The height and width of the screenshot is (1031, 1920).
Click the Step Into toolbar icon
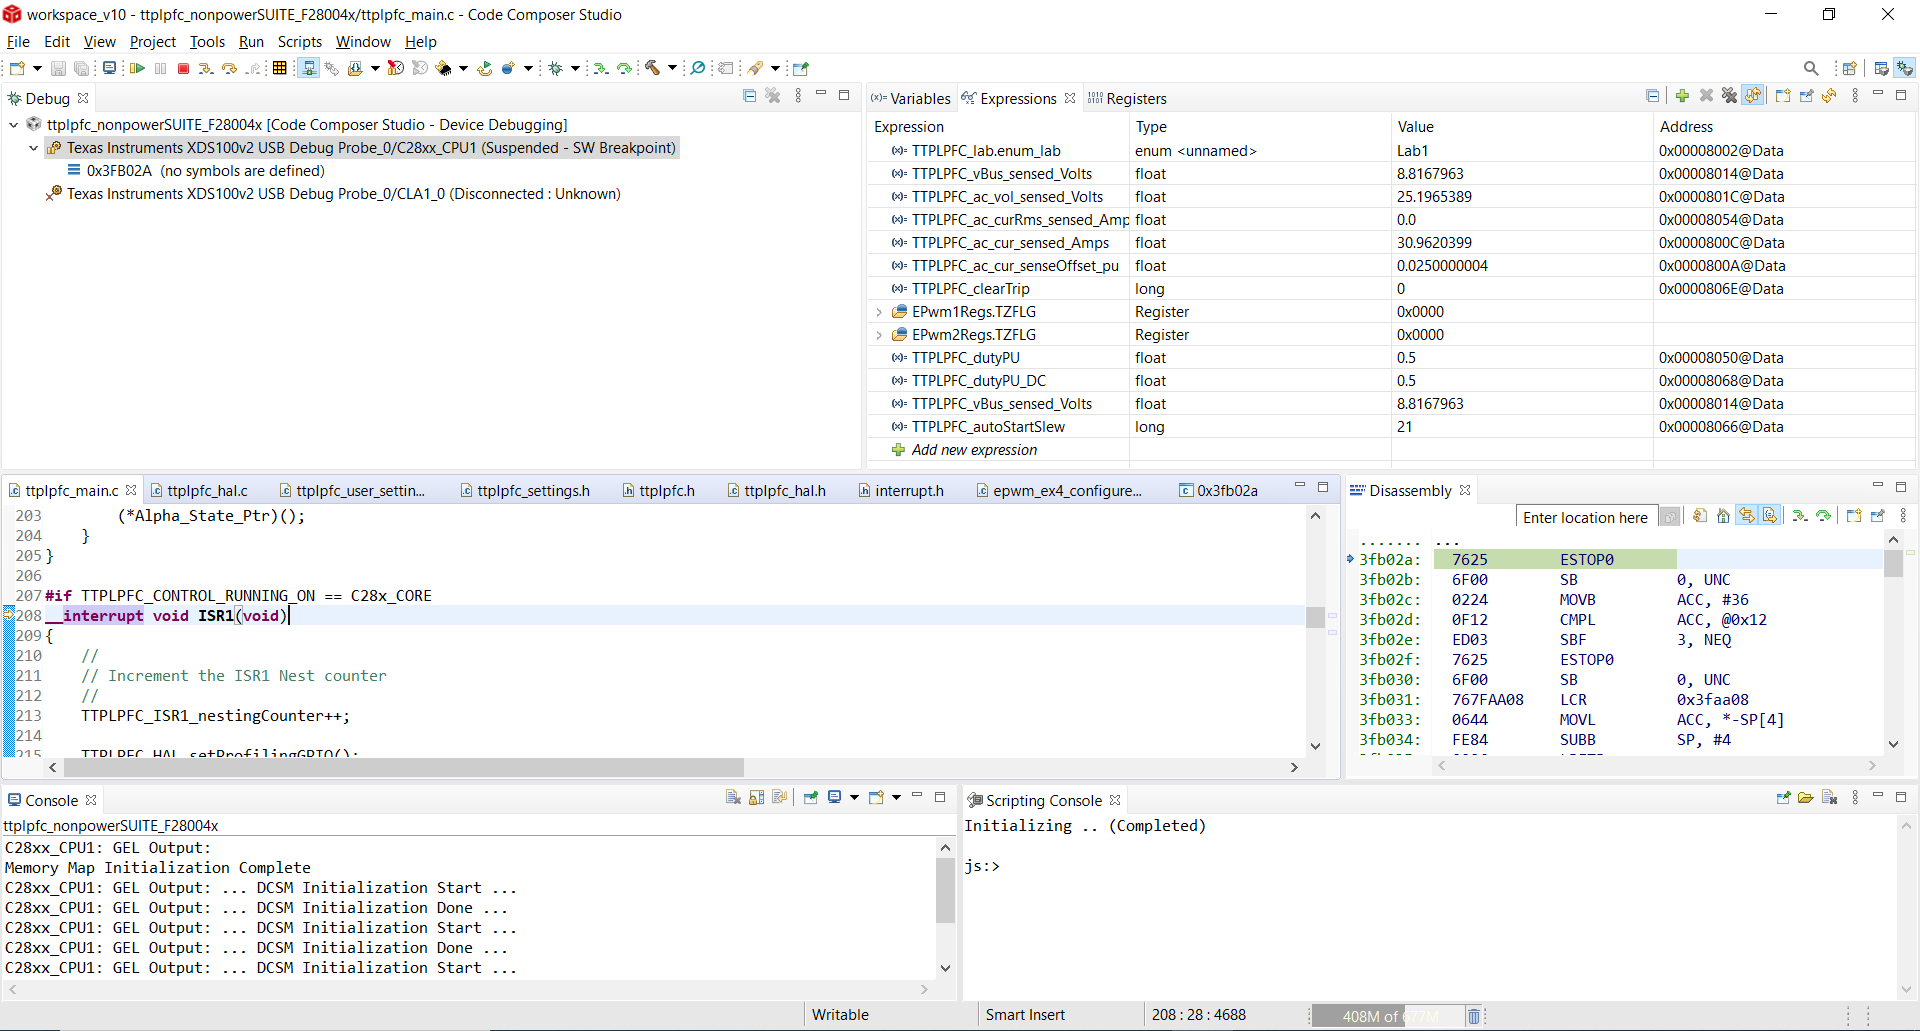(205, 68)
